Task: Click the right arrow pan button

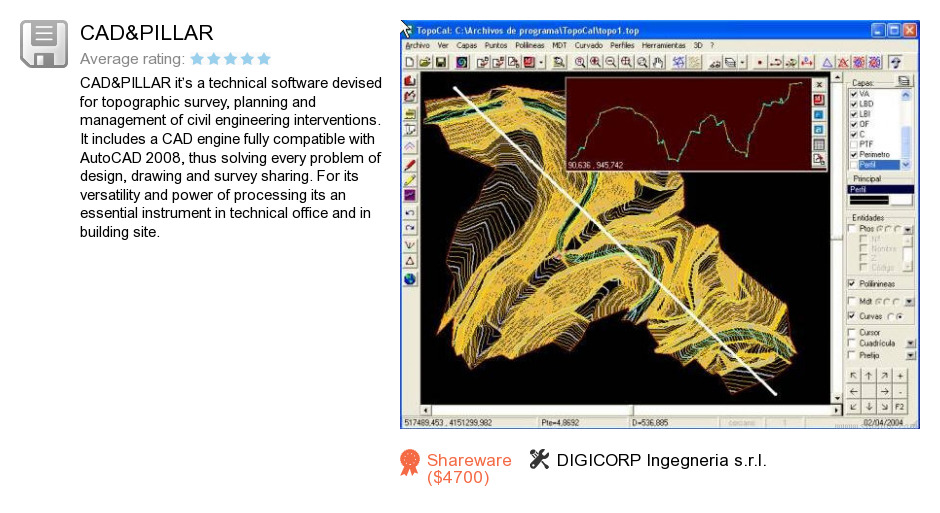Action: (885, 391)
